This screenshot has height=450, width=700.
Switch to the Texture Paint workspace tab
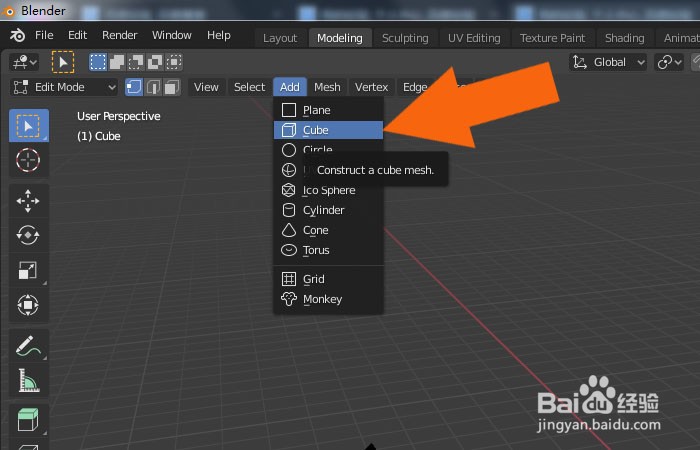pos(552,38)
